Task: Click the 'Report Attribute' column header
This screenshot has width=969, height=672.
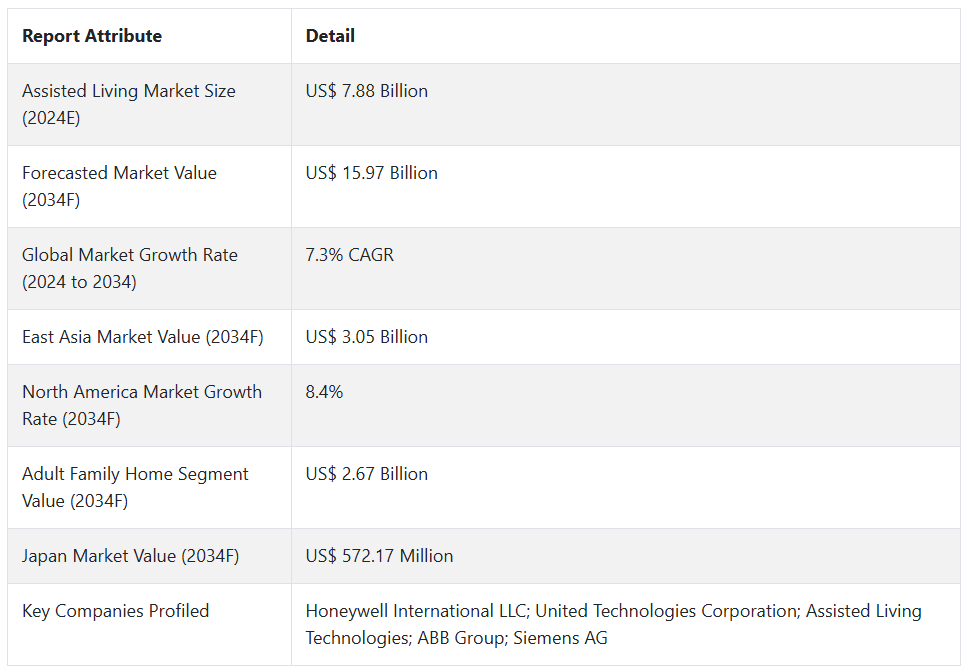Action: [x=92, y=36]
